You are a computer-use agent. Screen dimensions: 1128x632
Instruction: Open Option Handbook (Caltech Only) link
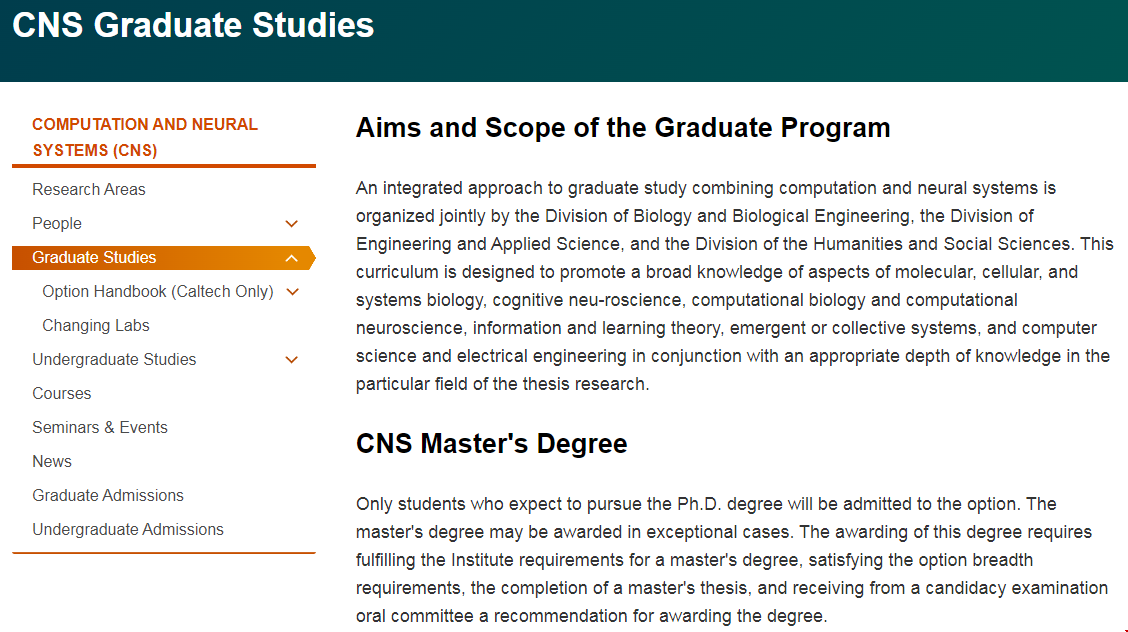click(x=157, y=292)
